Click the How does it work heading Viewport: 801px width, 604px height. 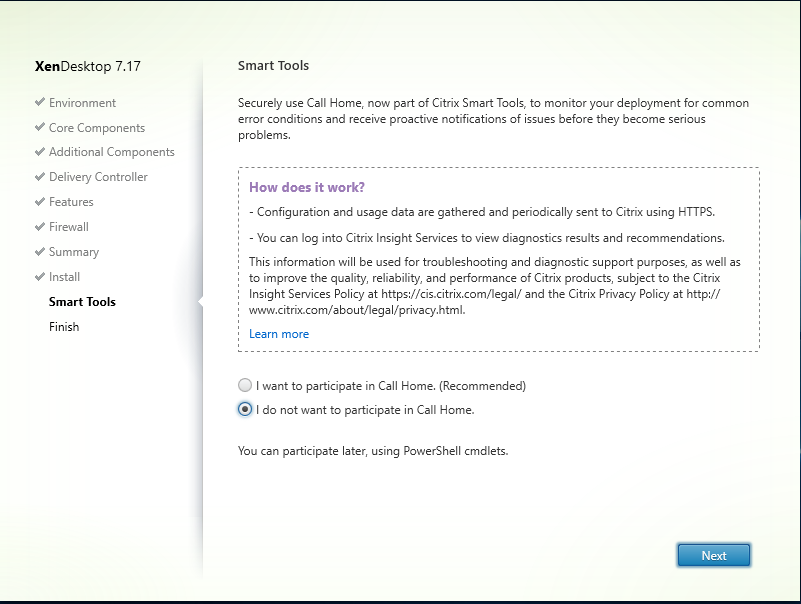pos(307,188)
